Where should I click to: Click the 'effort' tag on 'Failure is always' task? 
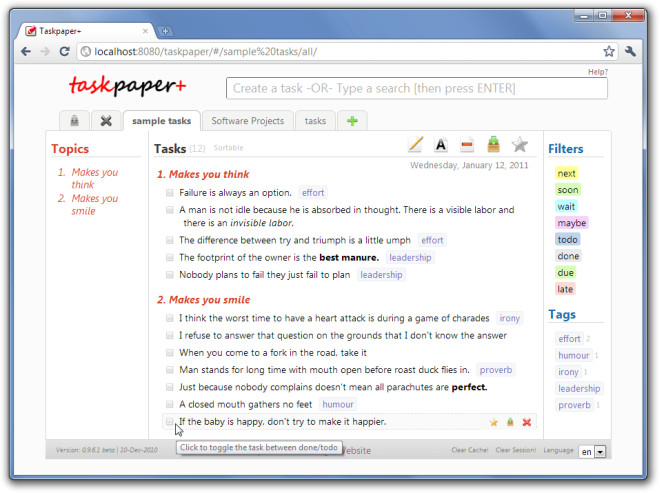click(x=313, y=193)
